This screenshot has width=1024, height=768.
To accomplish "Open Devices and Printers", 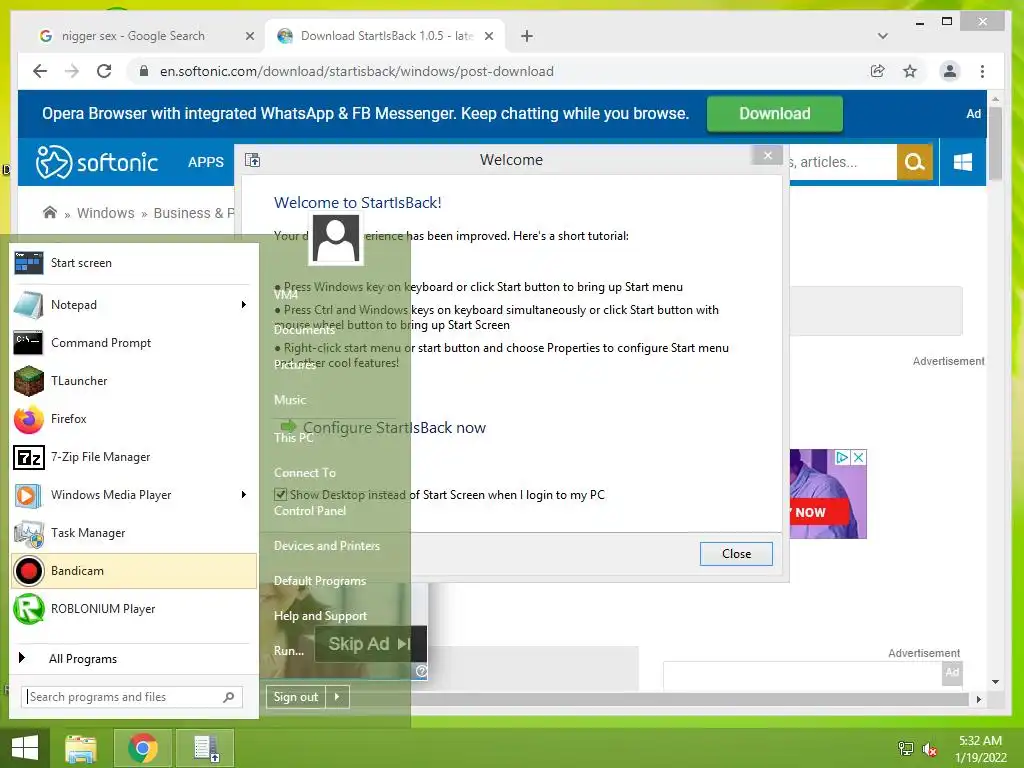I will [327, 546].
